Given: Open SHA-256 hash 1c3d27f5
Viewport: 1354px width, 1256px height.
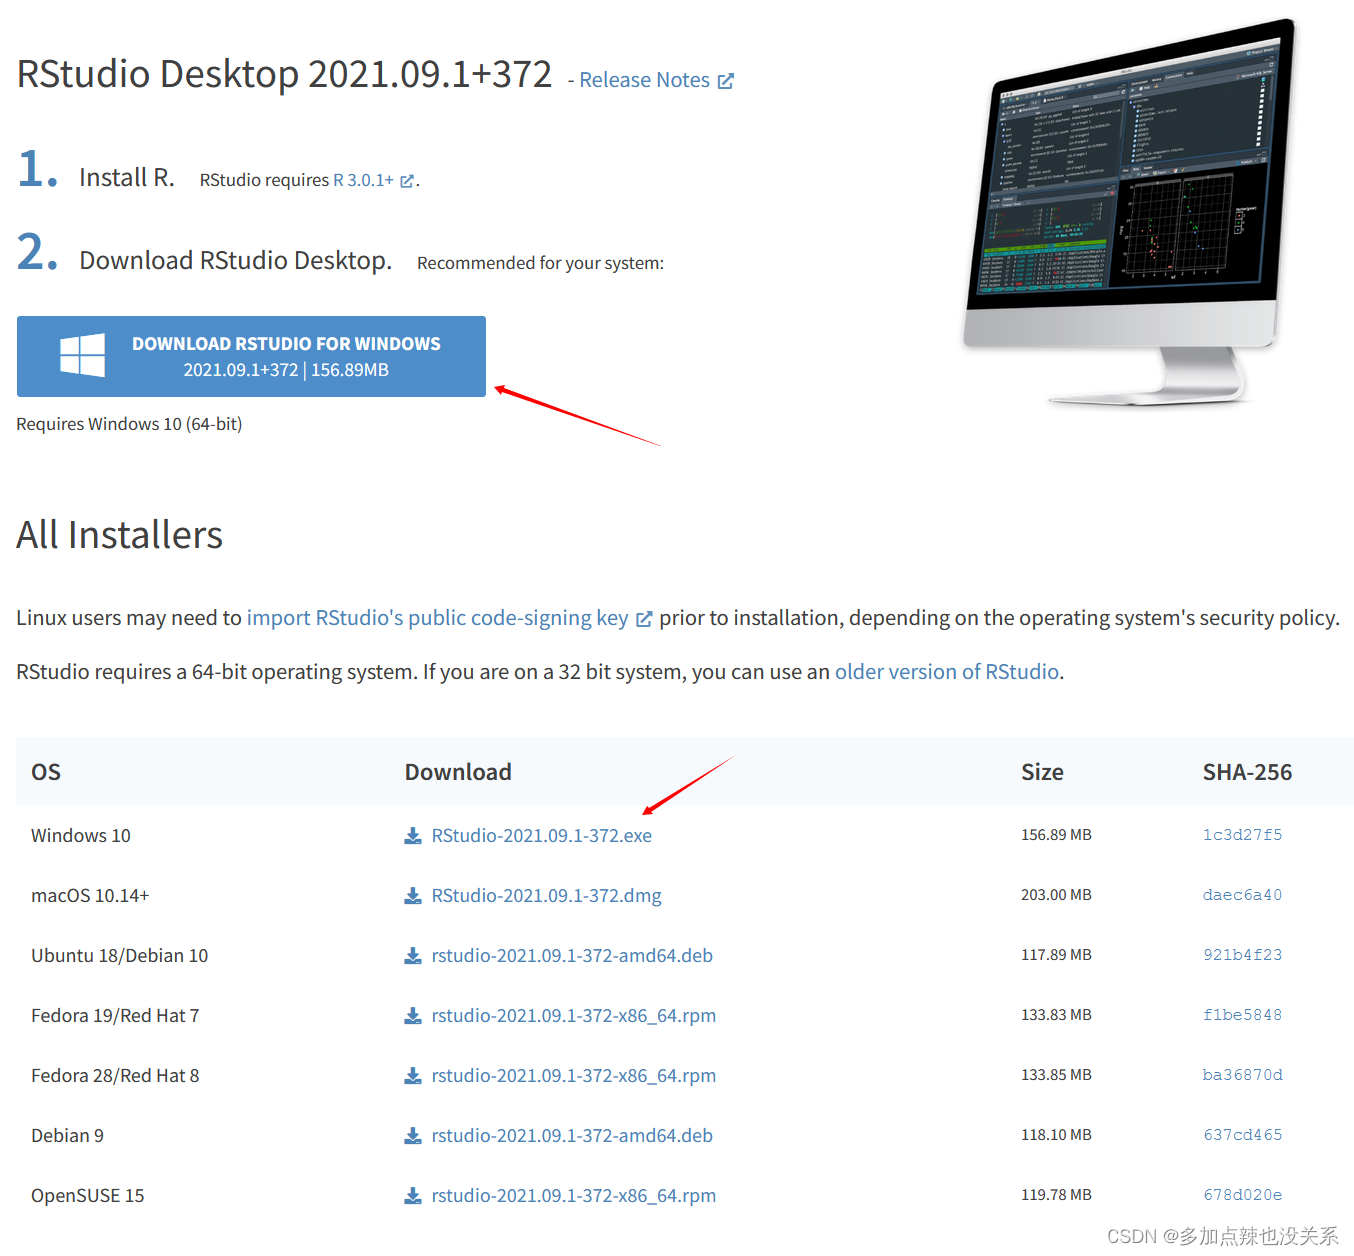Looking at the screenshot, I should (1242, 835).
